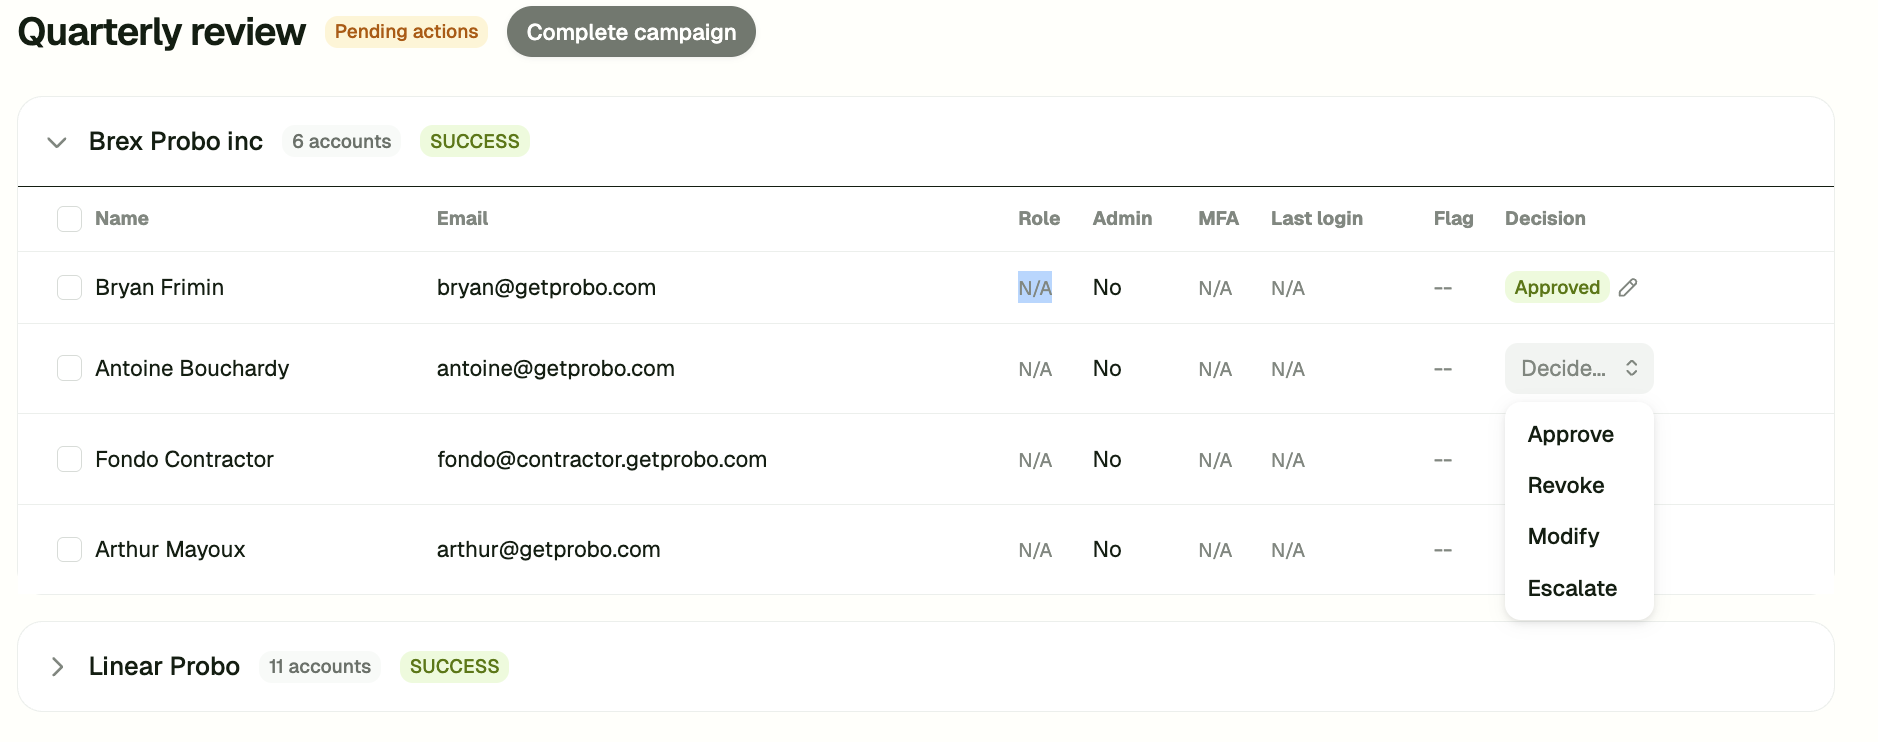Screen dimensions: 1878x742
Task: Select the Antoine Bouchardy row checkbox
Action: coord(69,368)
